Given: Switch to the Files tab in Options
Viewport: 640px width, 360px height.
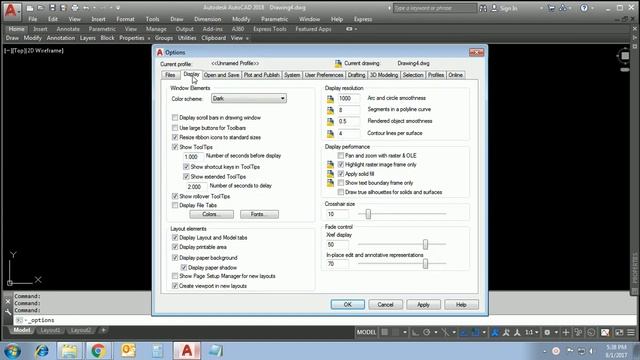Looking at the screenshot, I should [x=170, y=75].
